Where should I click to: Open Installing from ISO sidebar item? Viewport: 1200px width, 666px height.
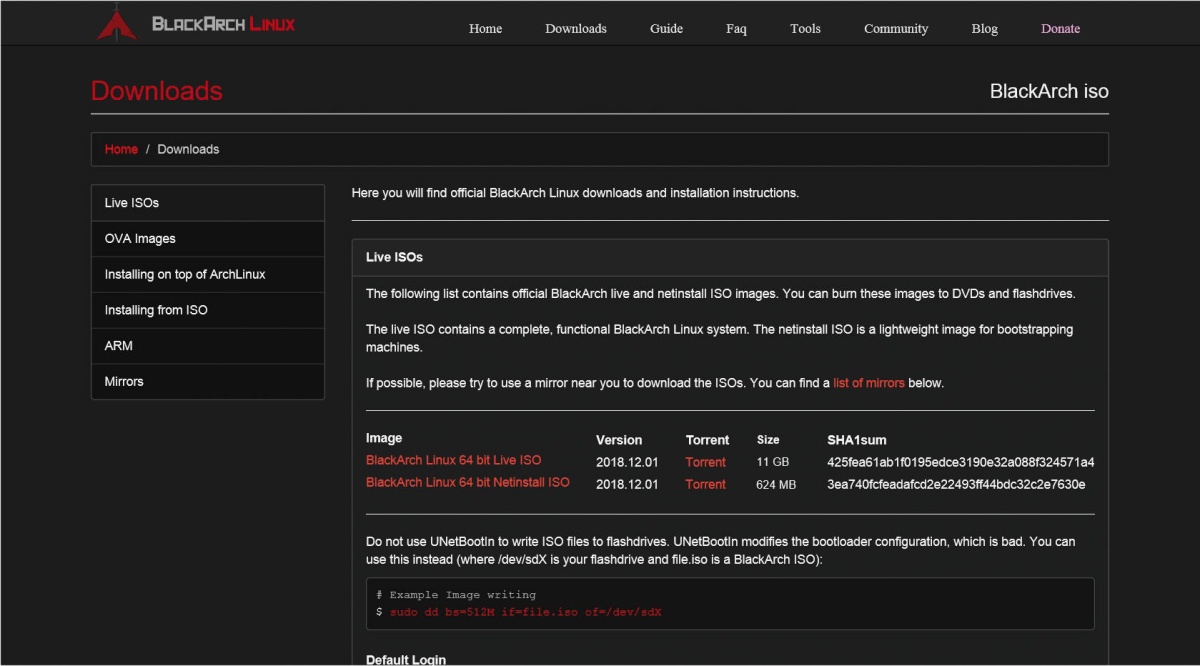[x=208, y=310]
